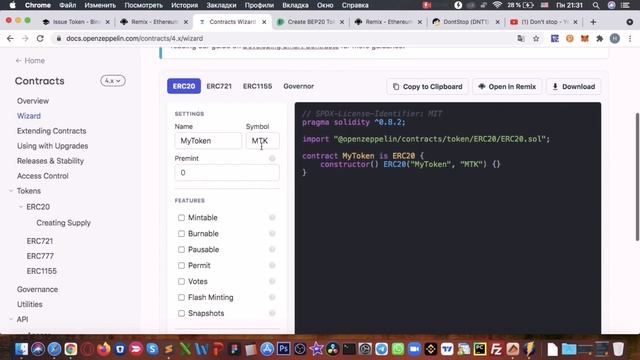Download the generated contract

coord(573,87)
